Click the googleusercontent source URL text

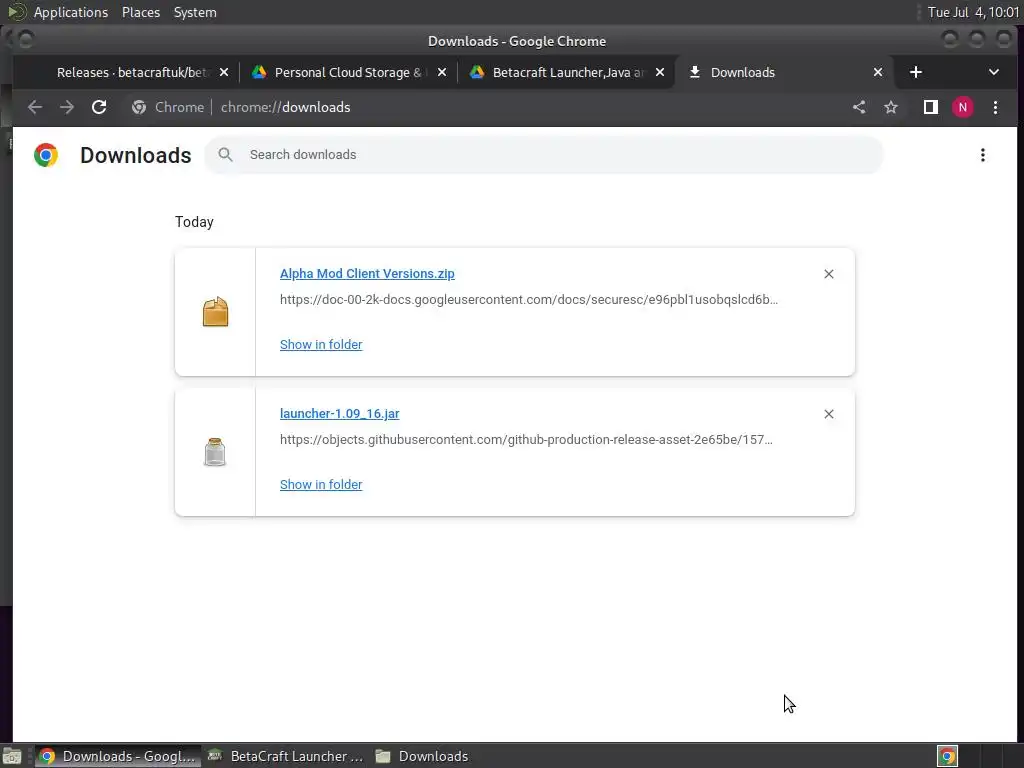[529, 299]
